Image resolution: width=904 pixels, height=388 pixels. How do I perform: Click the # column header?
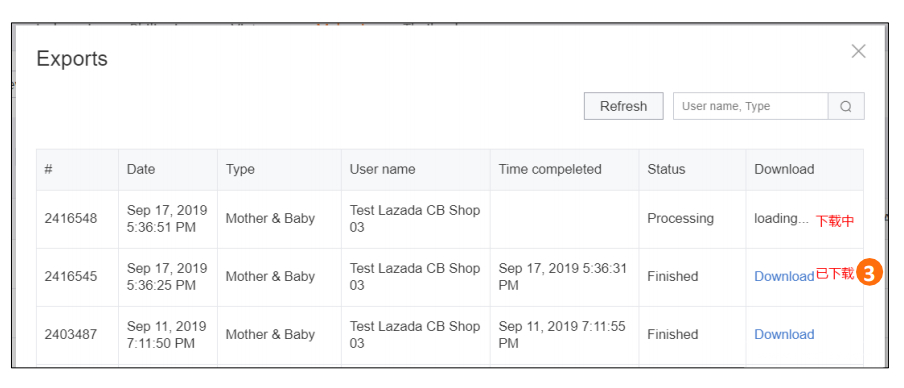pos(48,169)
